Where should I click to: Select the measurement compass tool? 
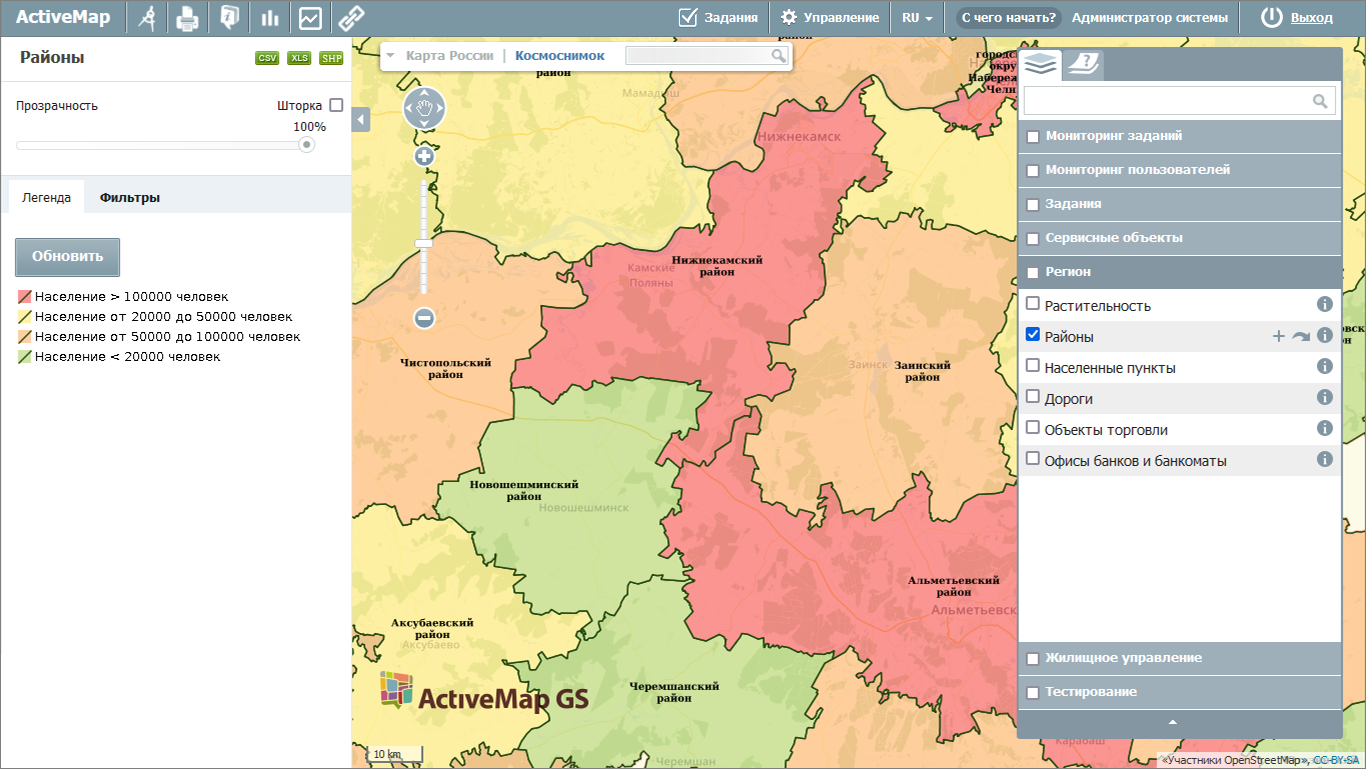tap(148, 18)
